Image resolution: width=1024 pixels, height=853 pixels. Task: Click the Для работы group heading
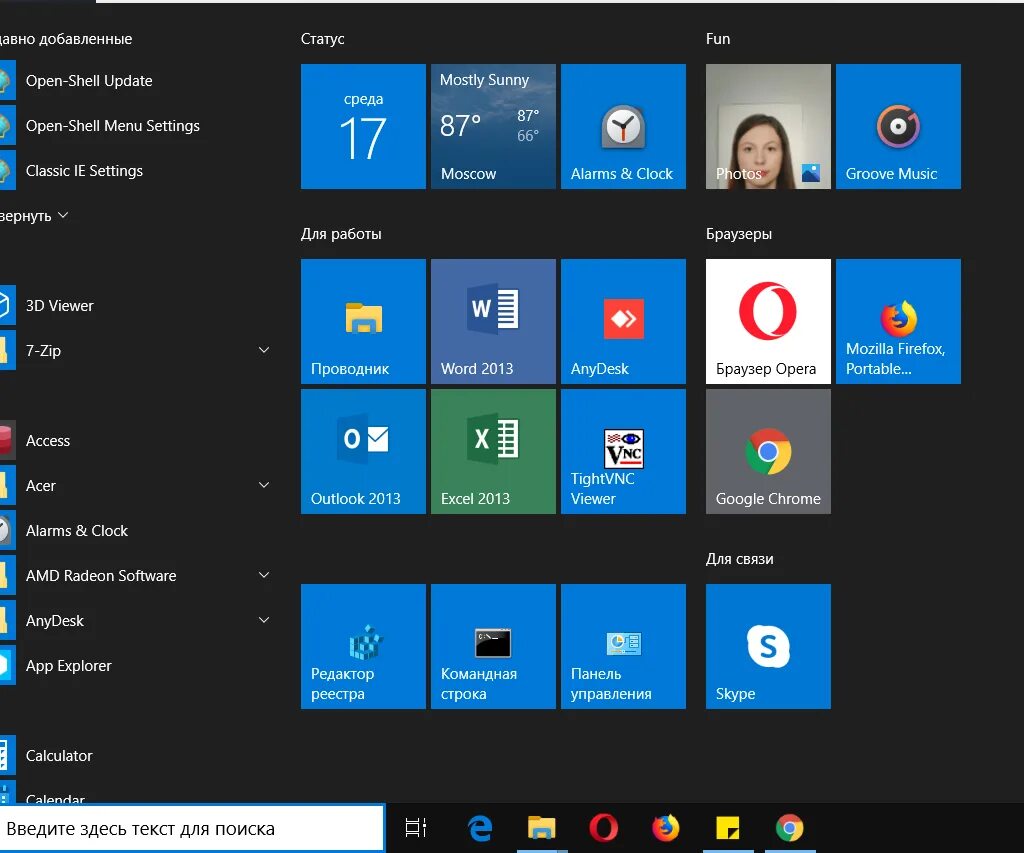click(x=341, y=234)
